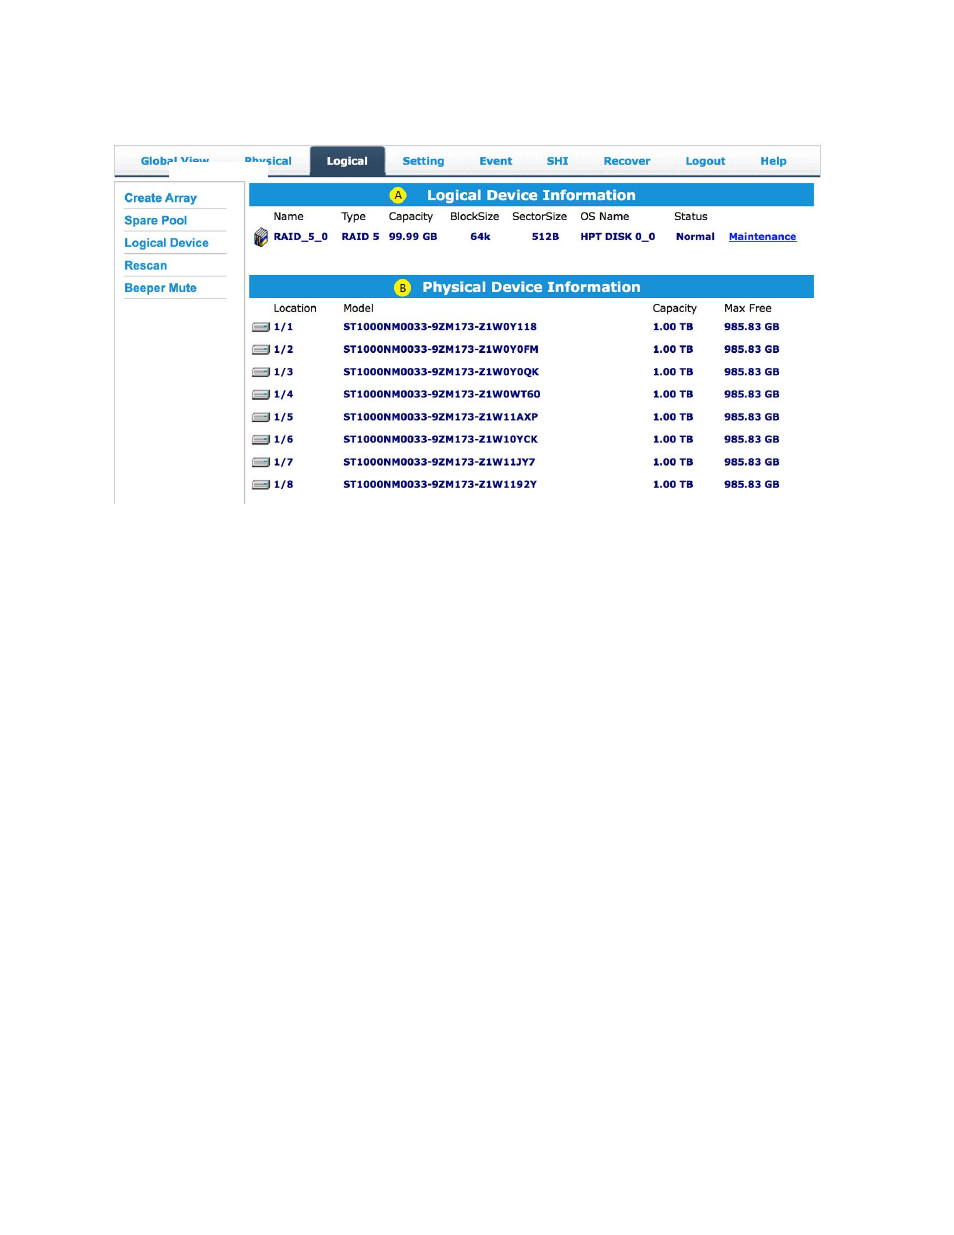
Task: Click the disk icon for location 1/5
Action: [x=261, y=417]
